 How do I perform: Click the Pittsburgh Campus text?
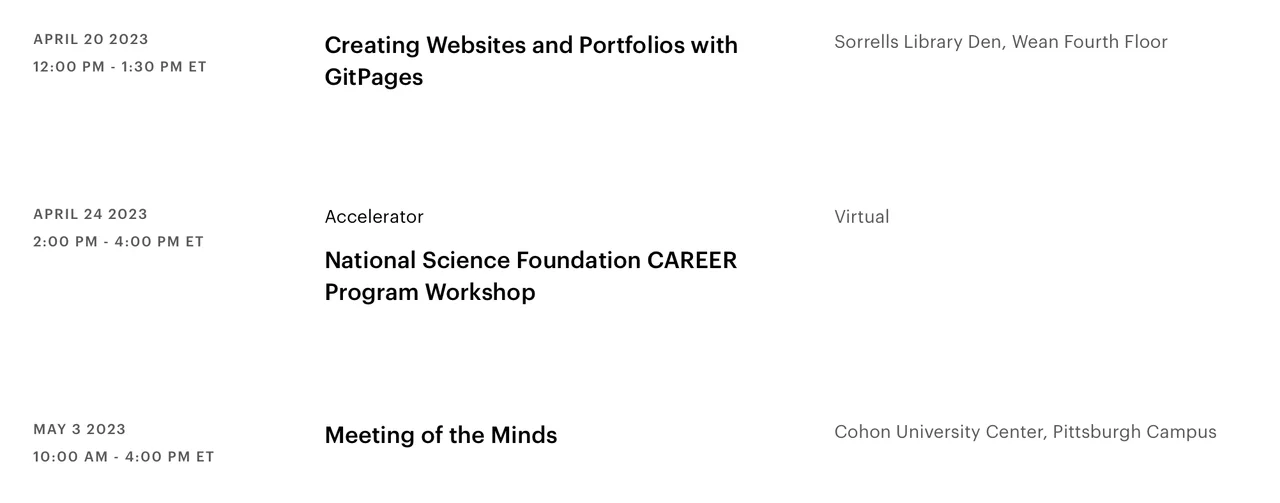tap(1135, 432)
